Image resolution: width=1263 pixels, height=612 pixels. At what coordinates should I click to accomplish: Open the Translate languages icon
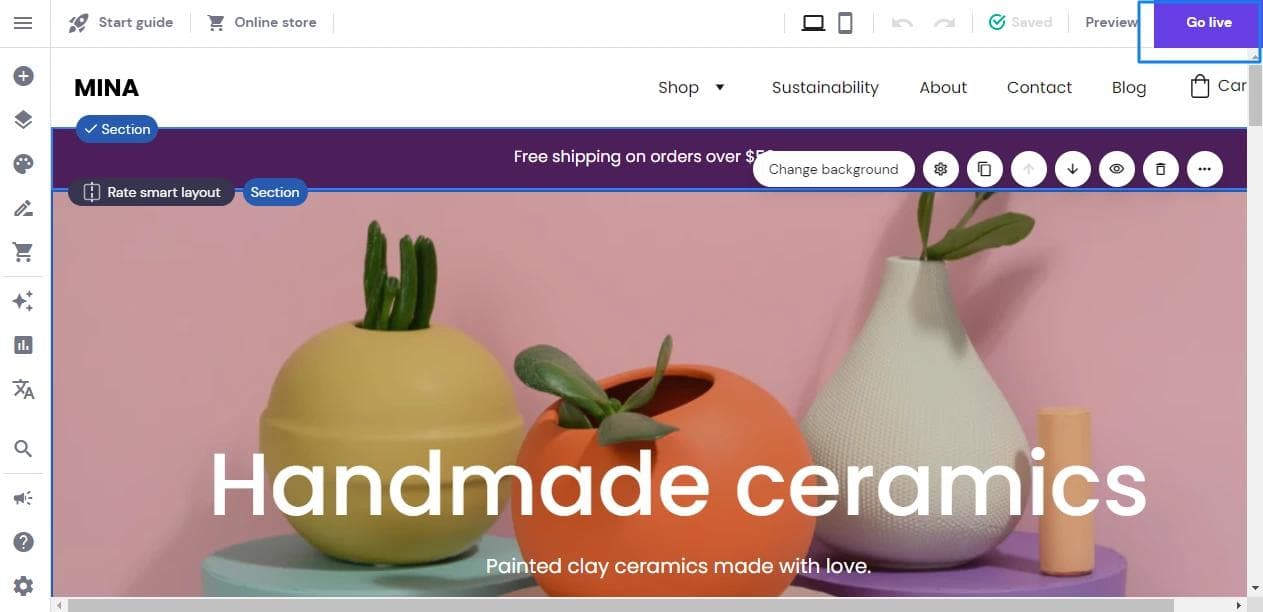pyautogui.click(x=23, y=389)
